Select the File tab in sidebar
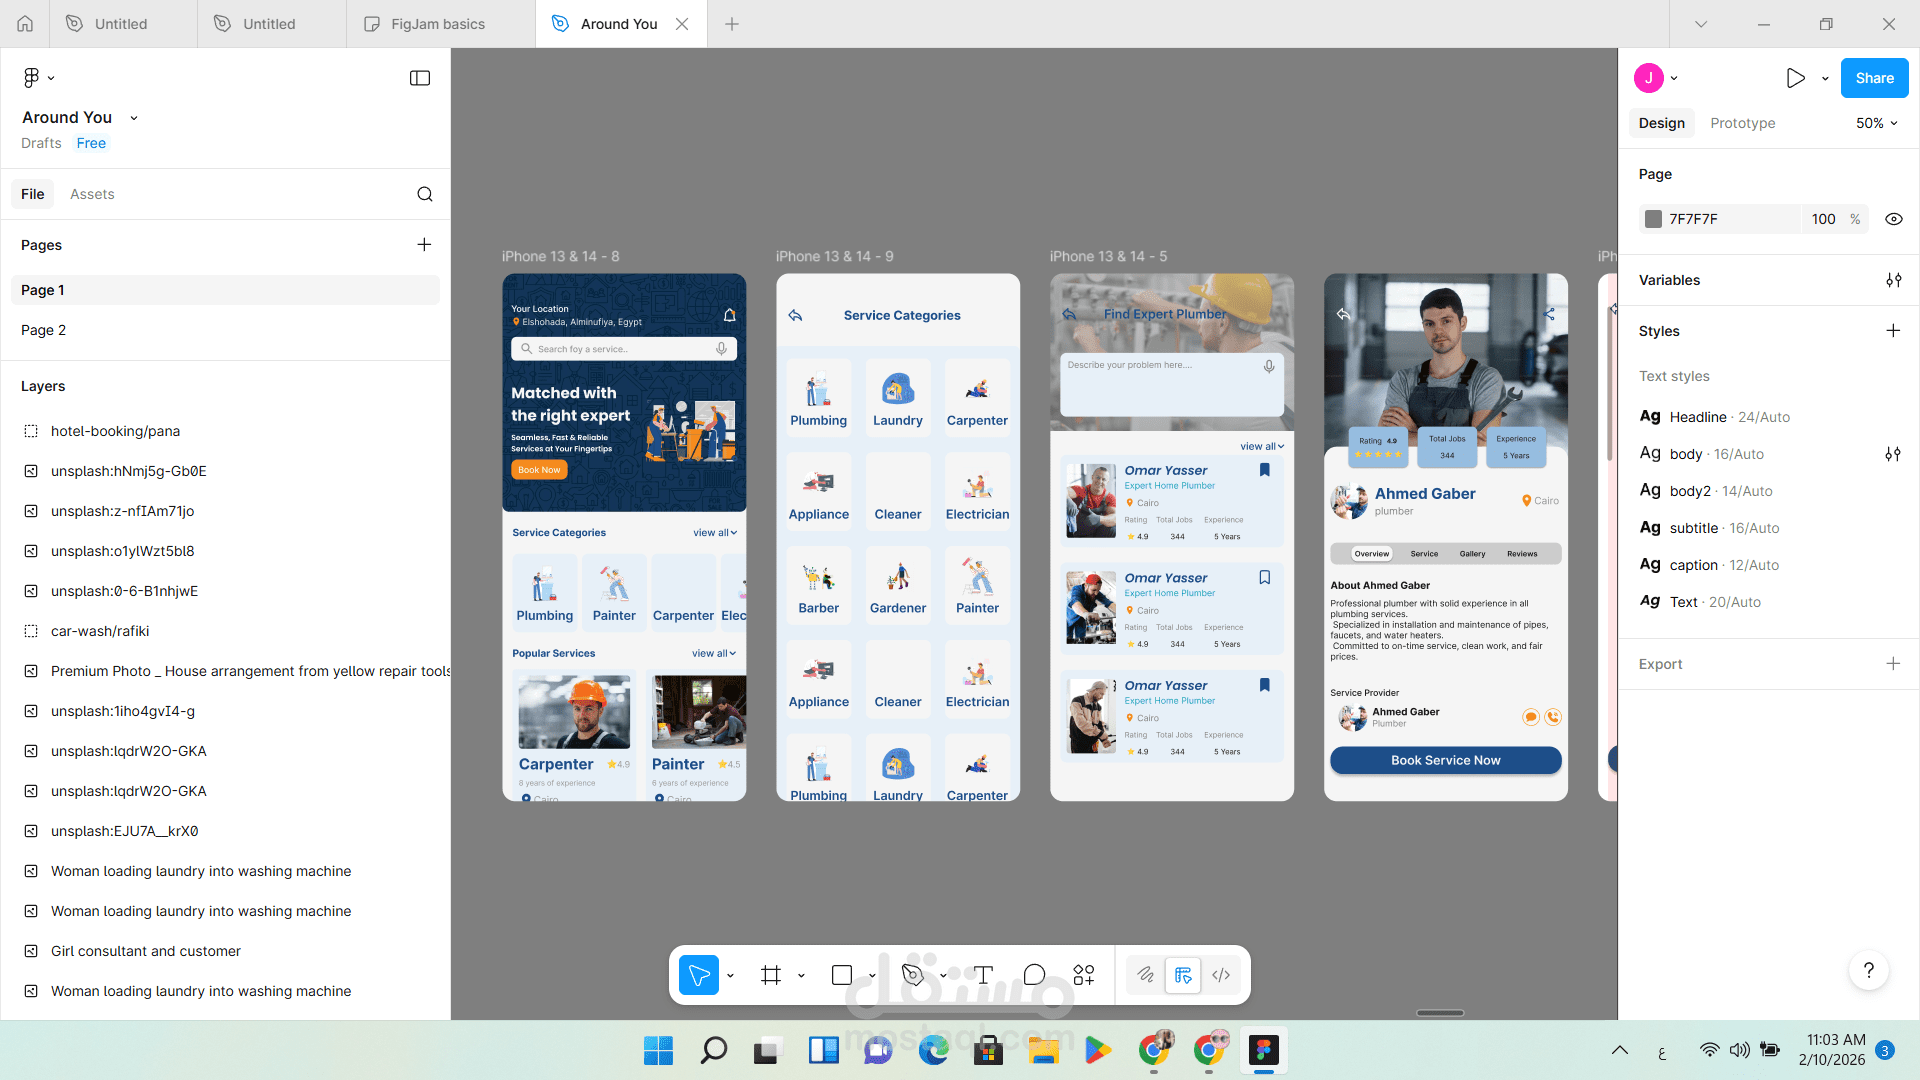1920x1080 pixels. pos(33,194)
